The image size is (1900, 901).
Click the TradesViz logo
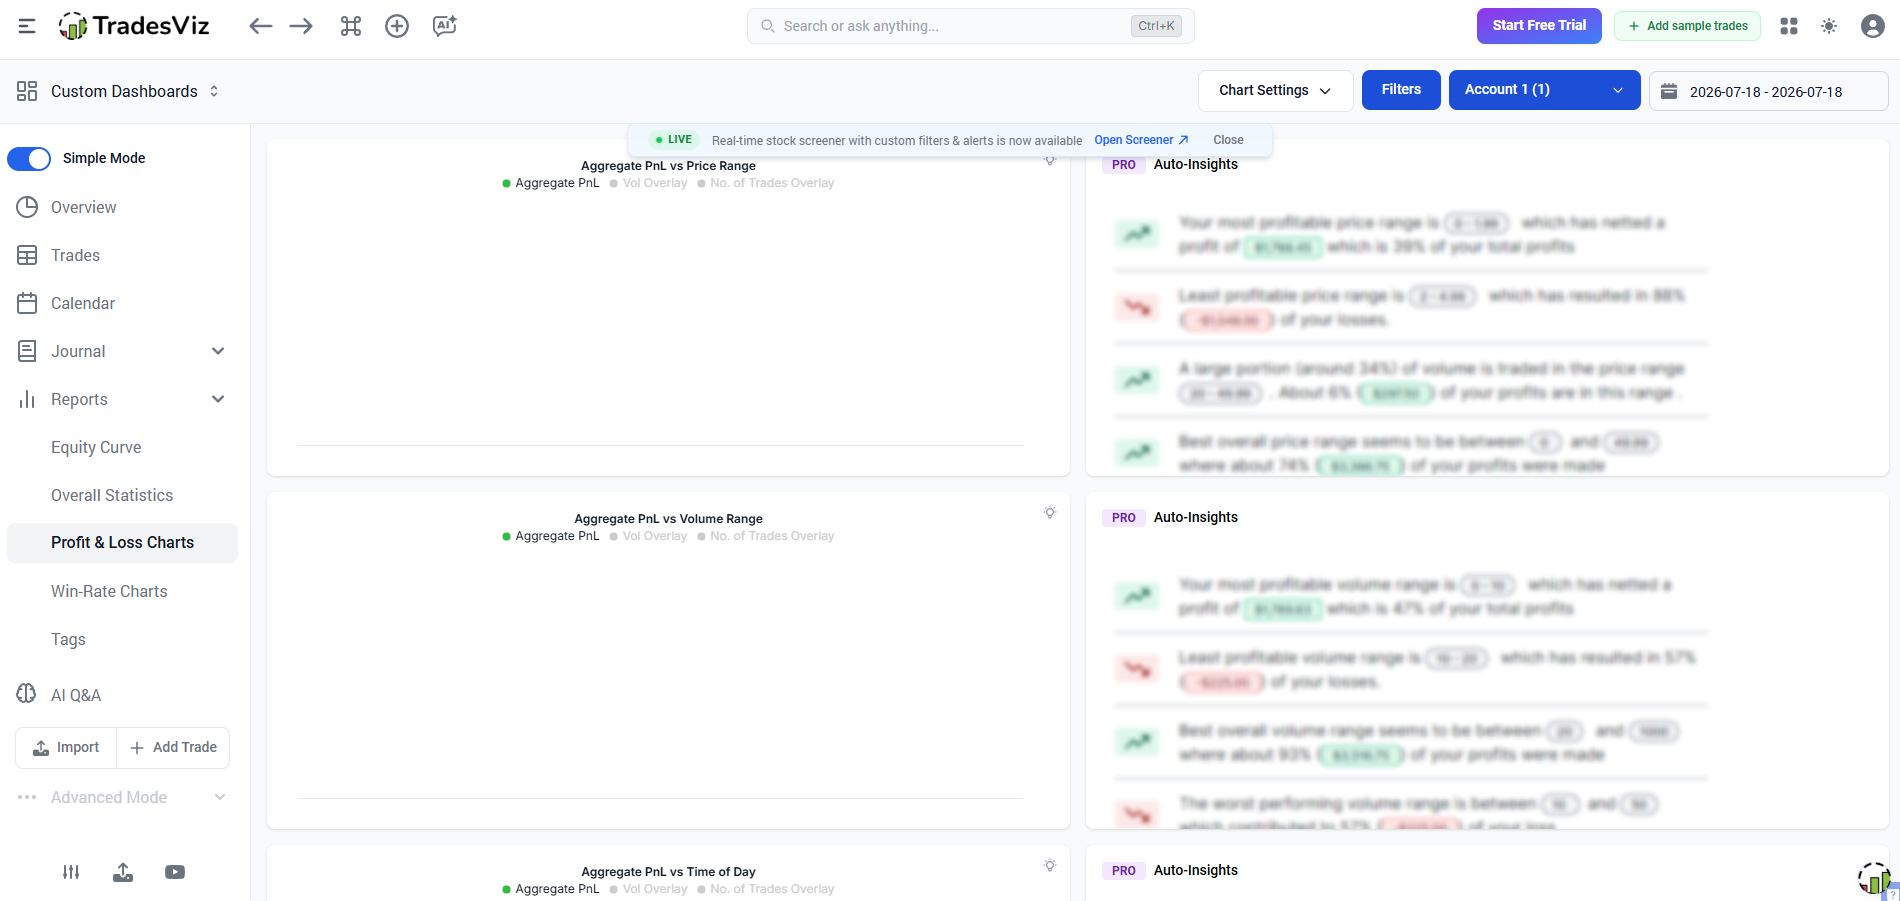134,26
